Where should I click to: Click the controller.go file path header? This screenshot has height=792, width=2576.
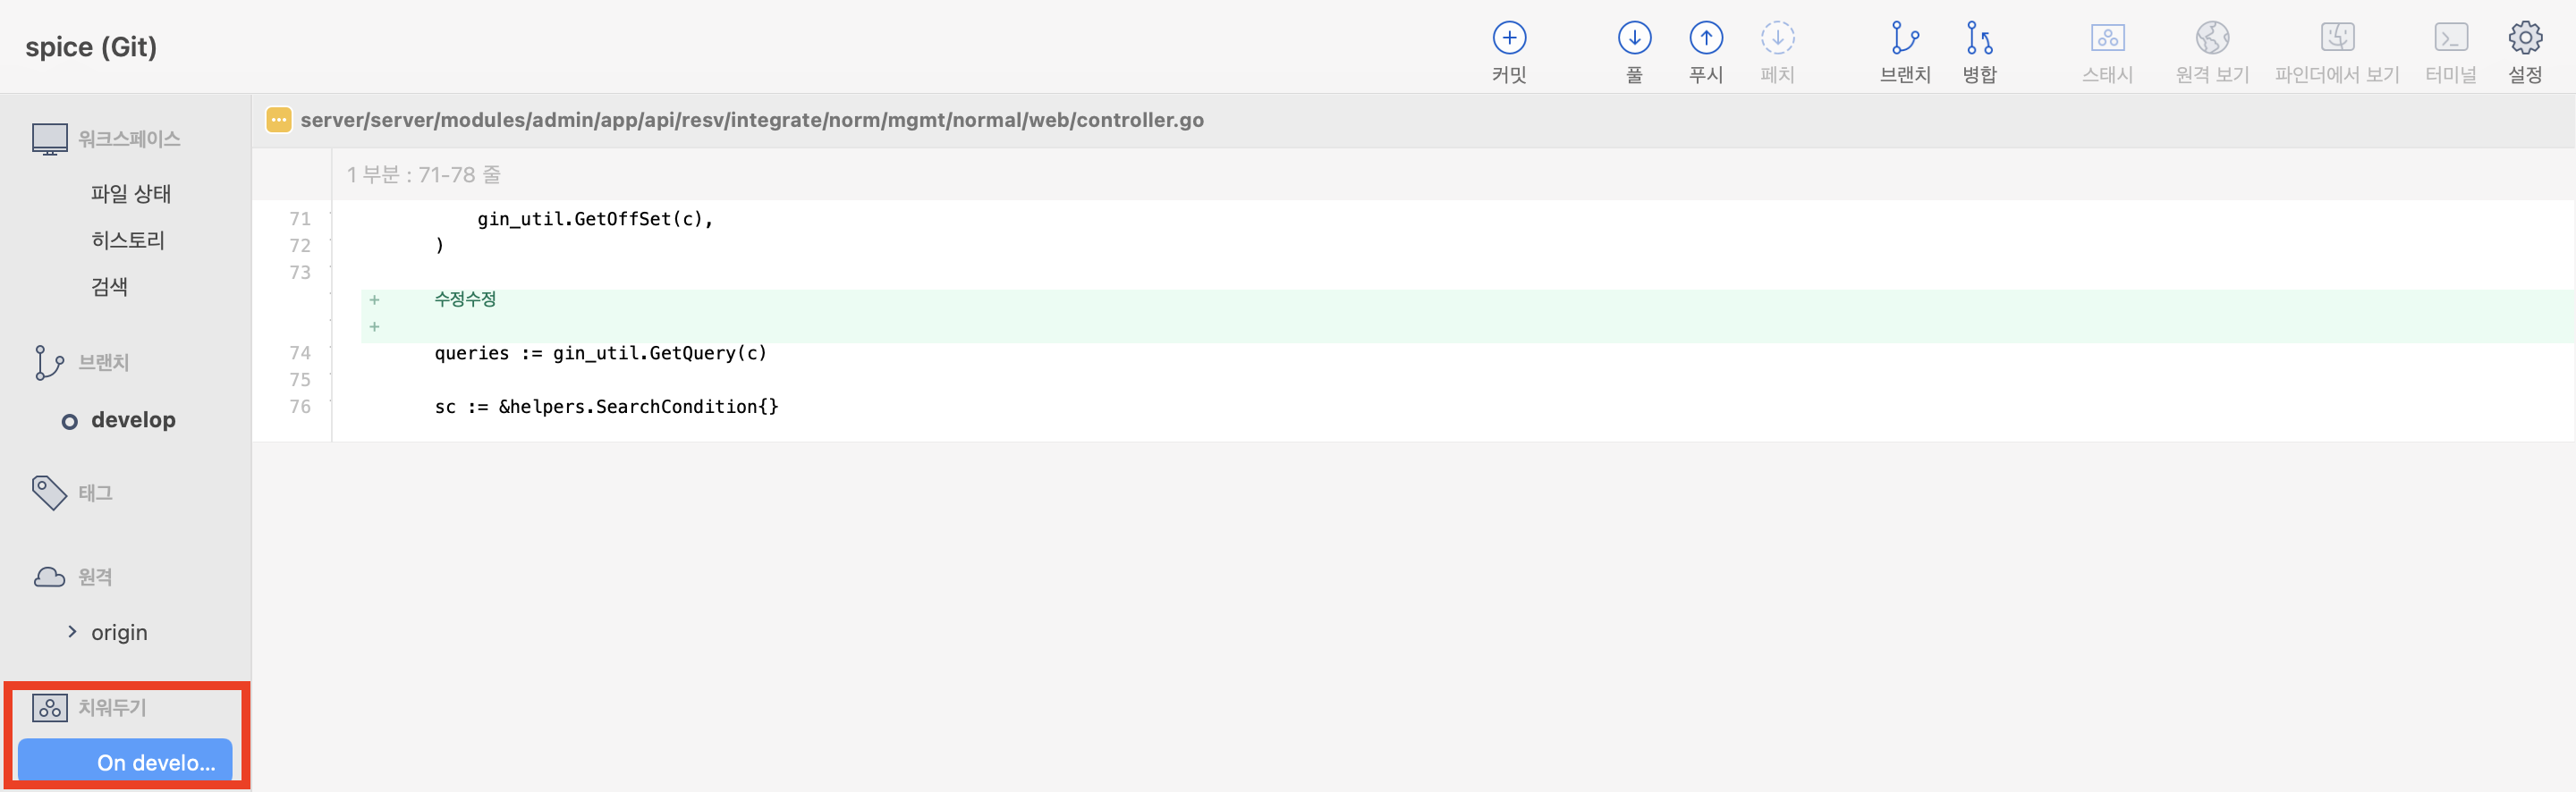[752, 120]
